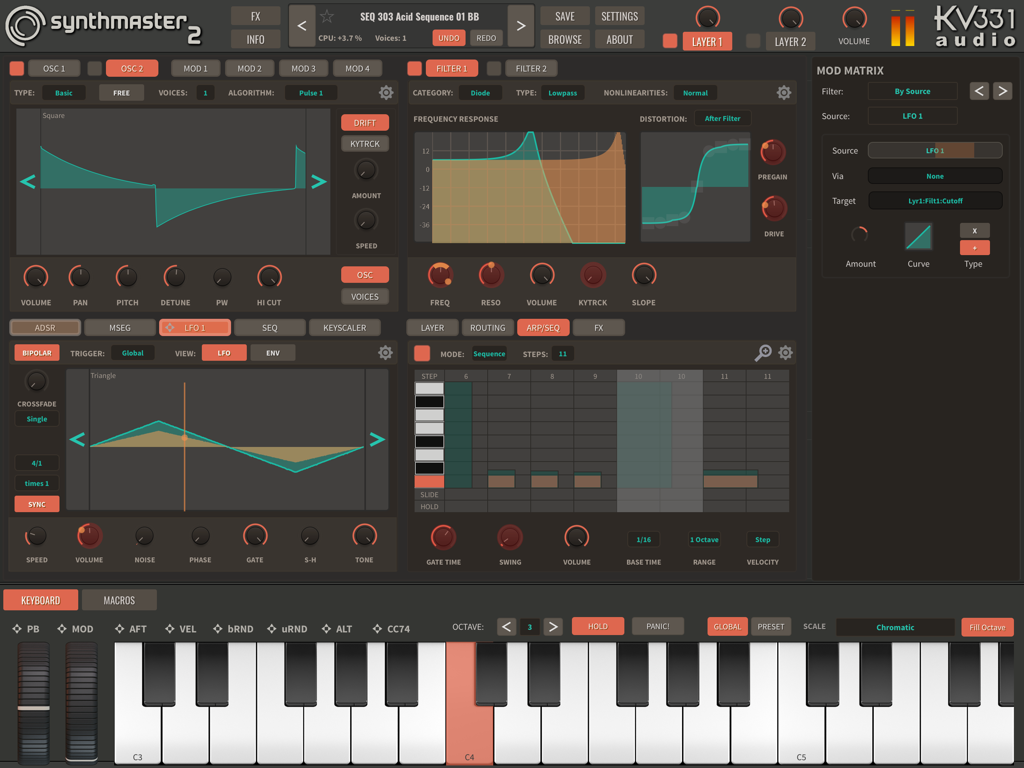This screenshot has height=768, width=1024.
Task: Open the MACROS tab
Action: pyautogui.click(x=119, y=600)
